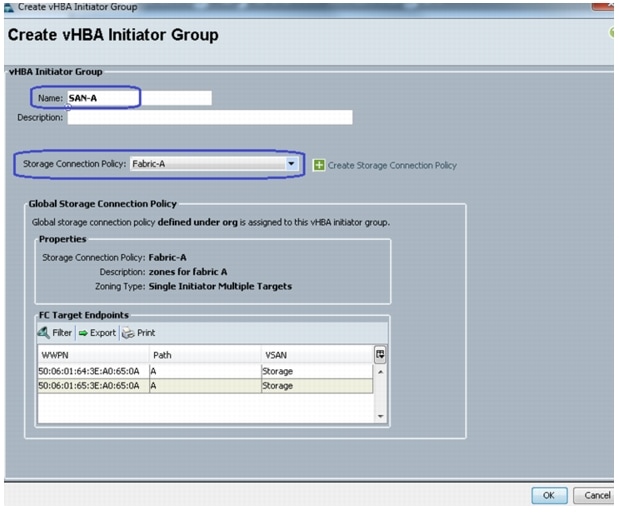Screen dimensions: 619x526
Task: Sort by the WWPN column header
Action: pyautogui.click(x=94, y=355)
